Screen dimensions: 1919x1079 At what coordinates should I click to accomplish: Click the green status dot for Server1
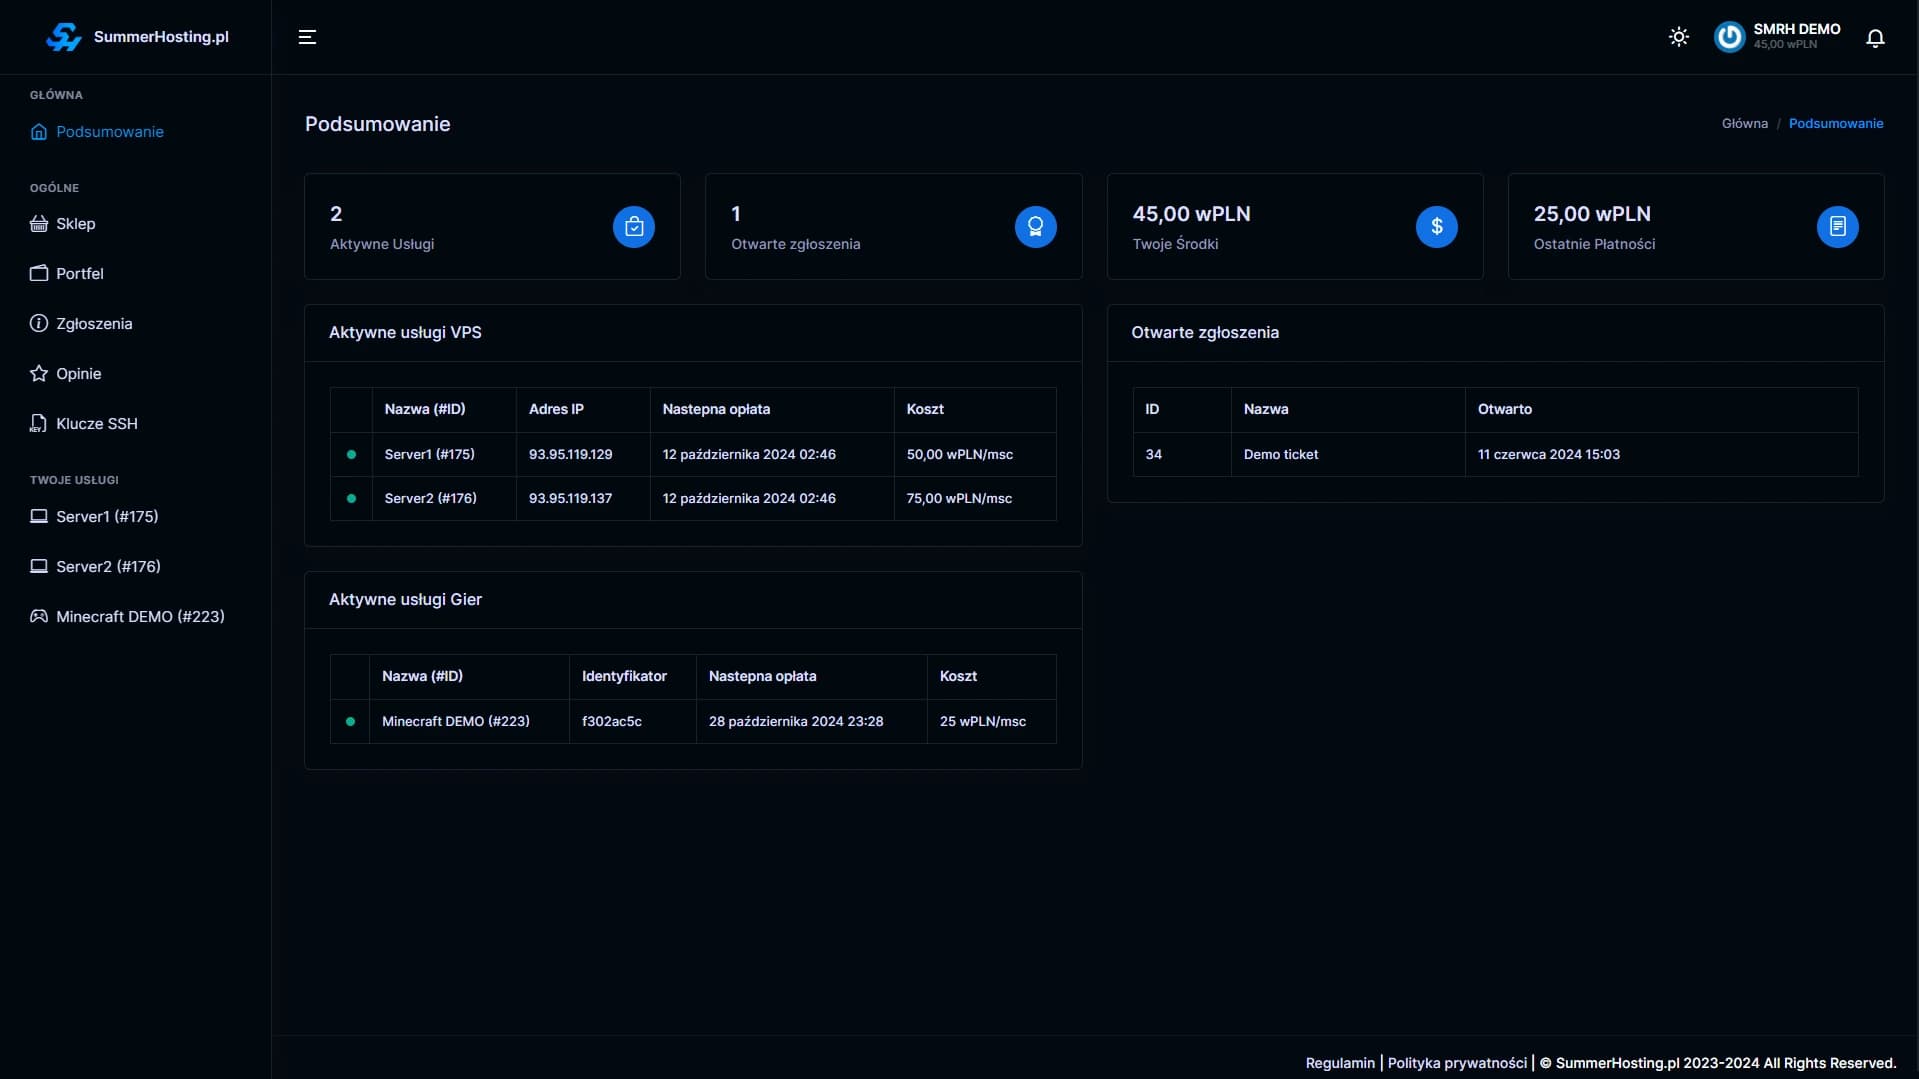click(x=351, y=455)
